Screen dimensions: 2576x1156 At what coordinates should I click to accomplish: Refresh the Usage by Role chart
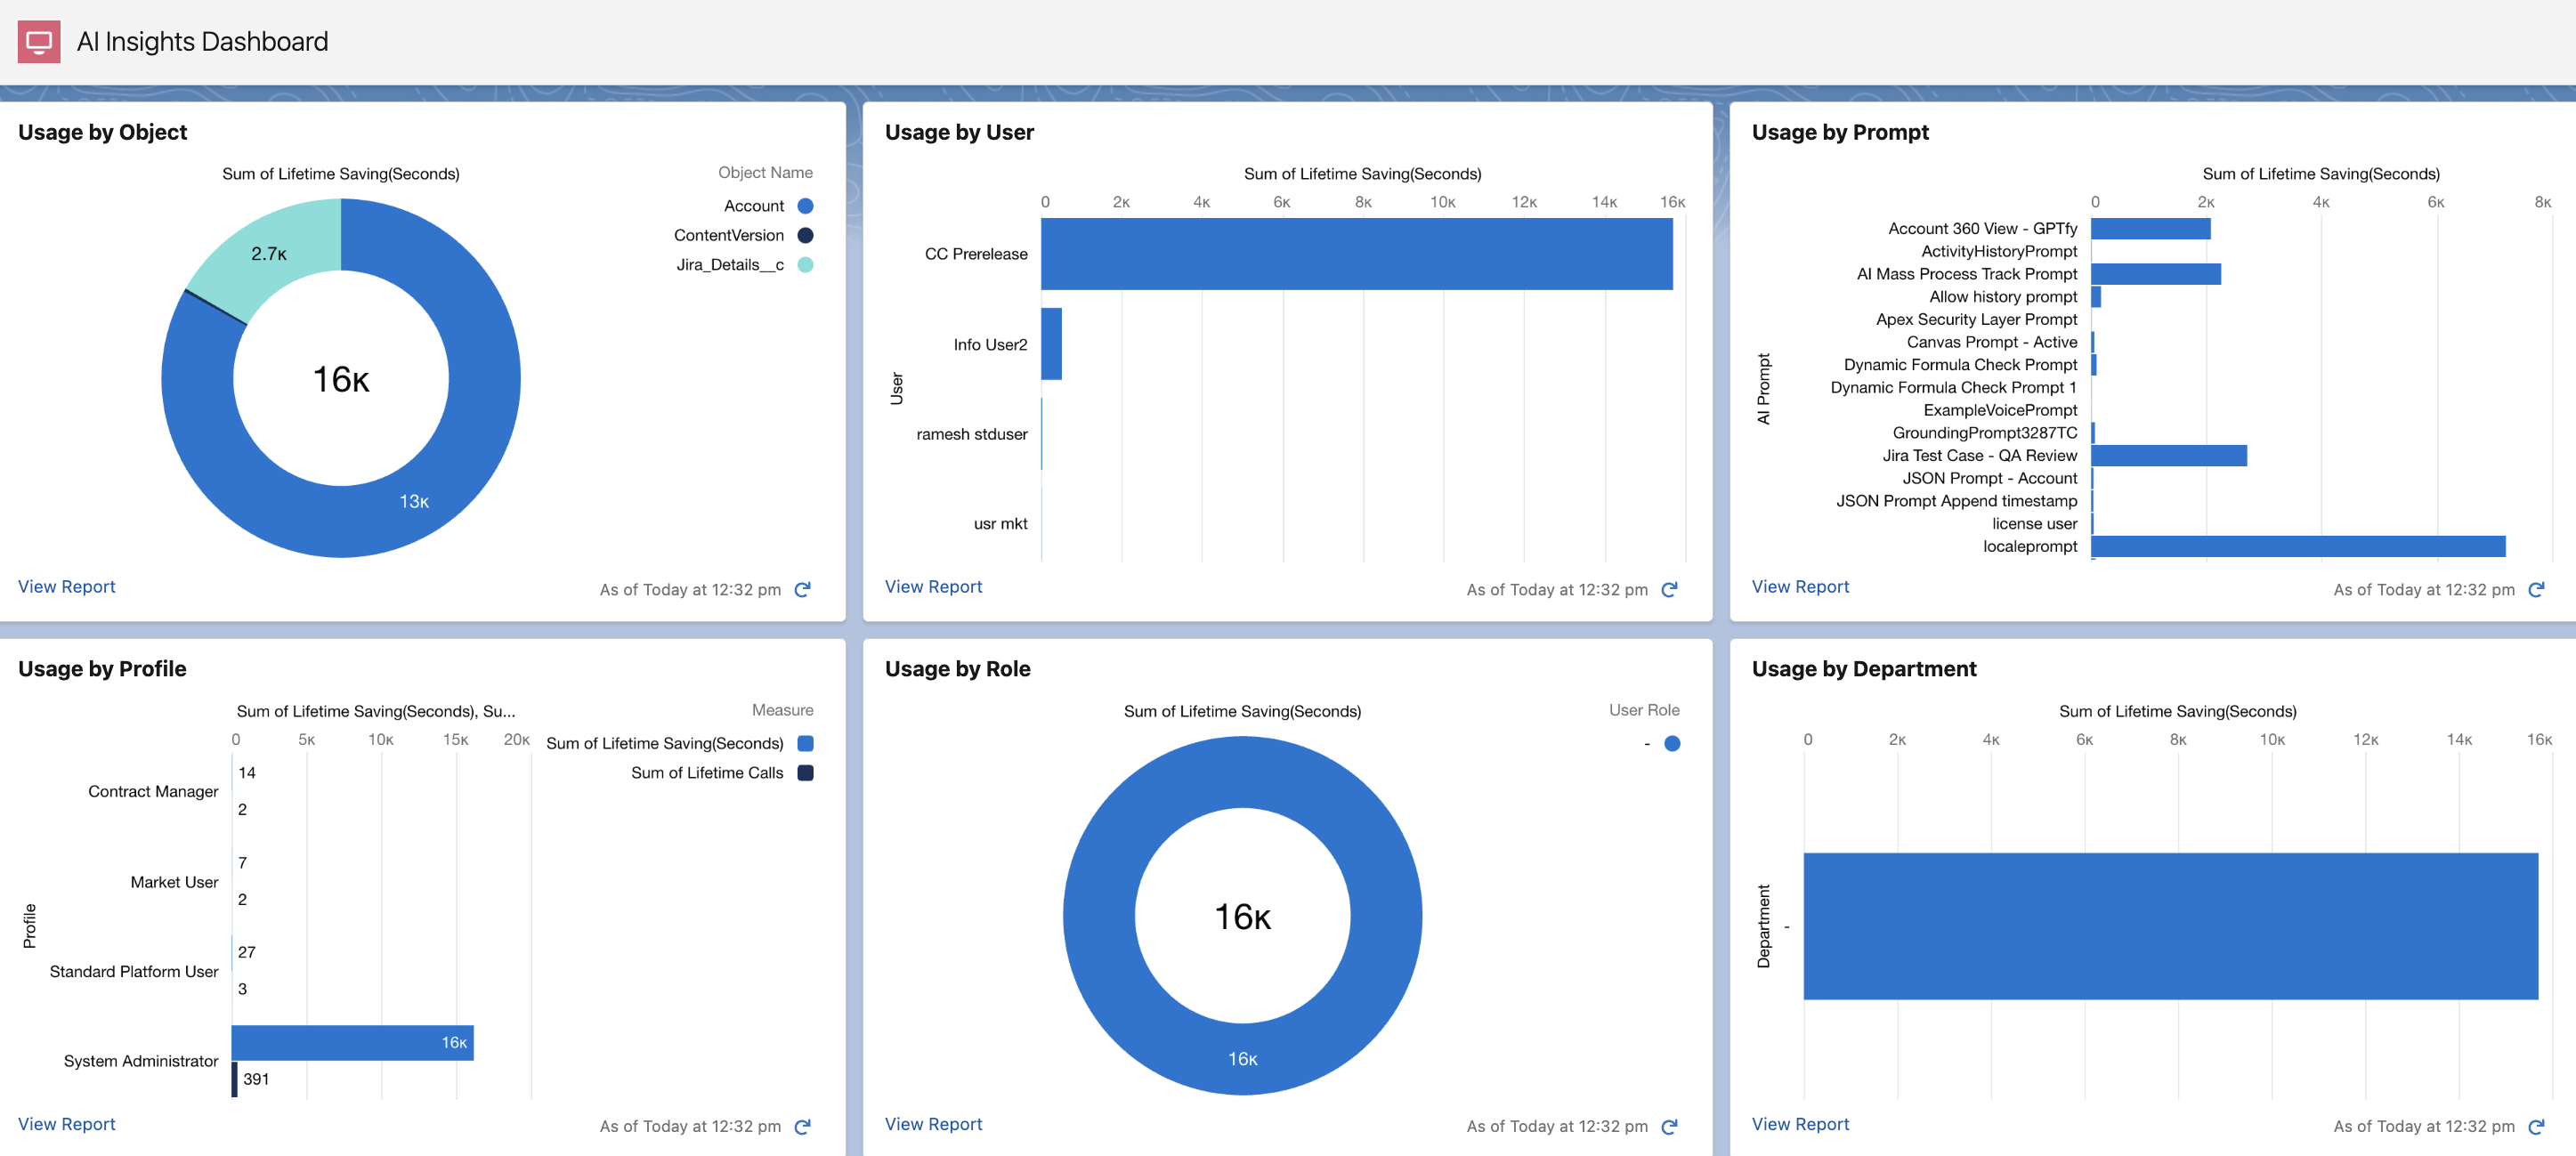pos(1669,1127)
